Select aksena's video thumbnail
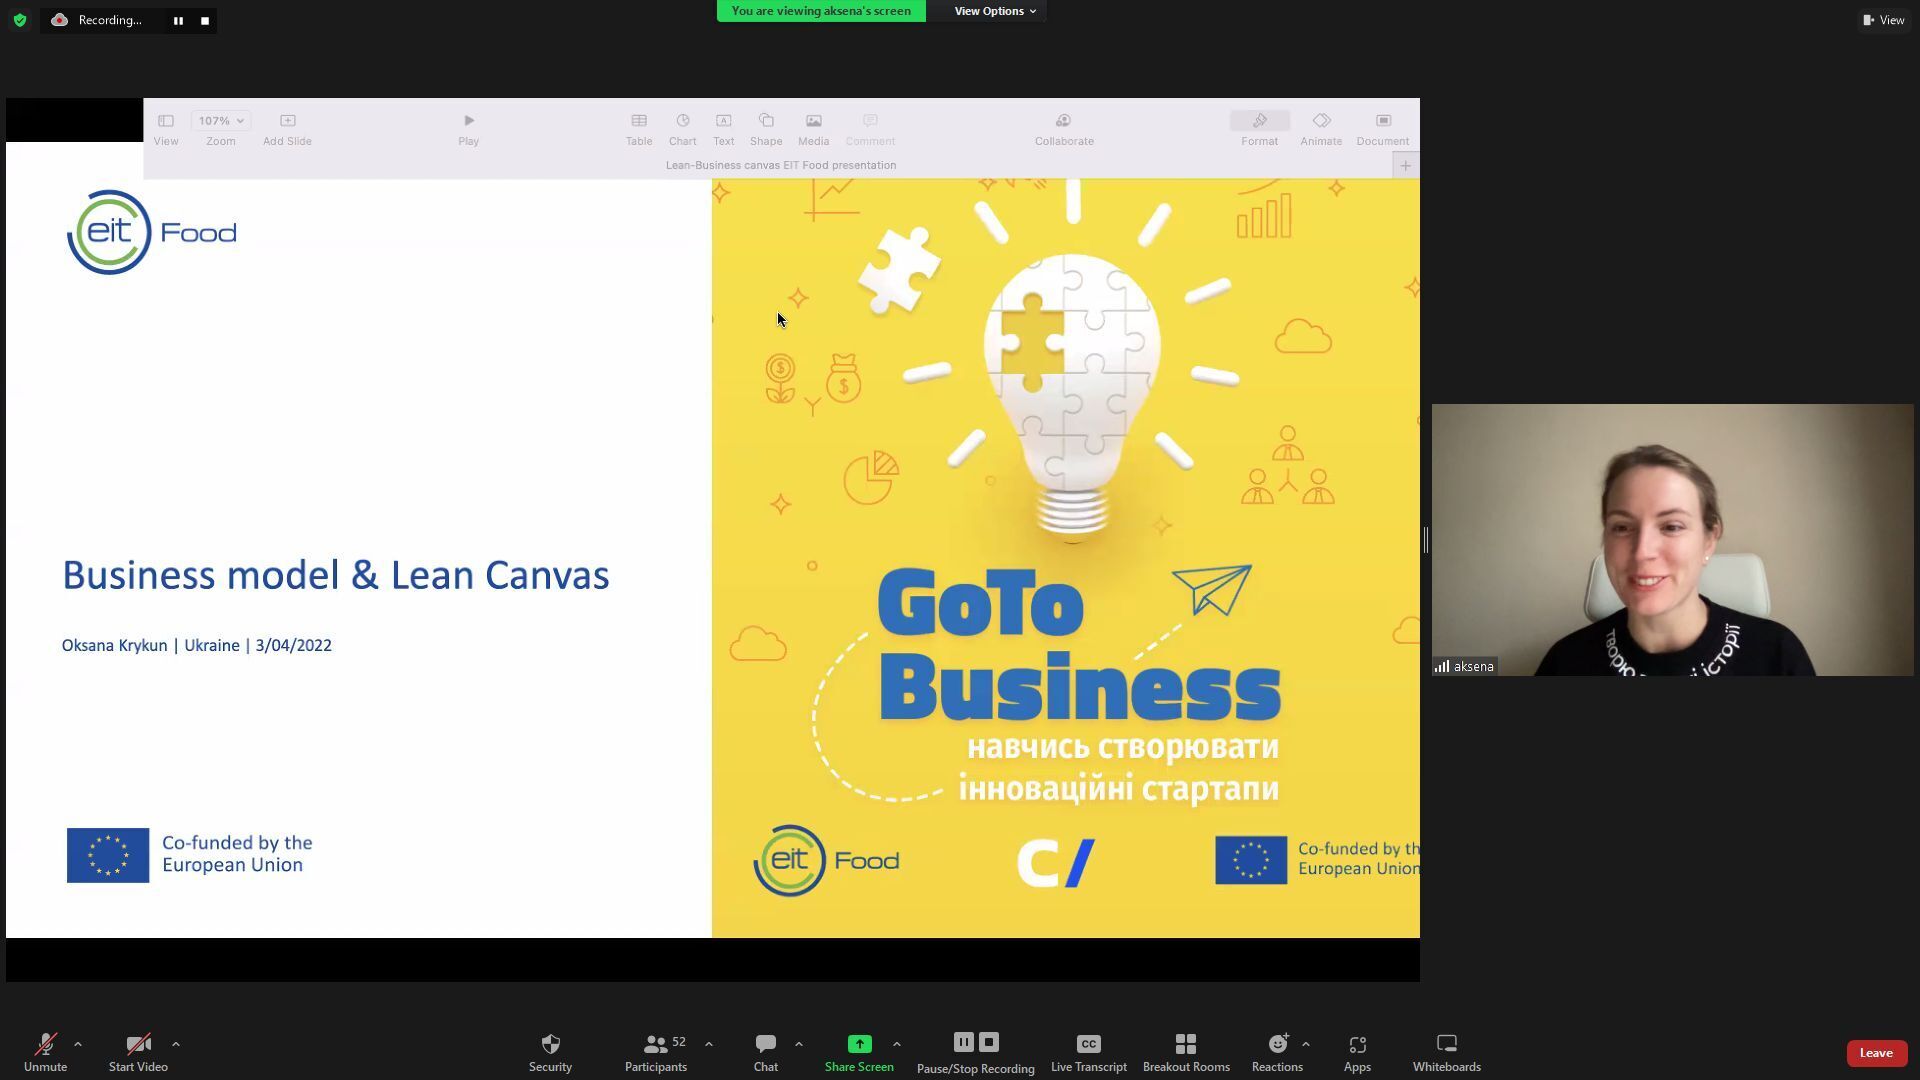The height and width of the screenshot is (1080, 1920). [x=1672, y=540]
